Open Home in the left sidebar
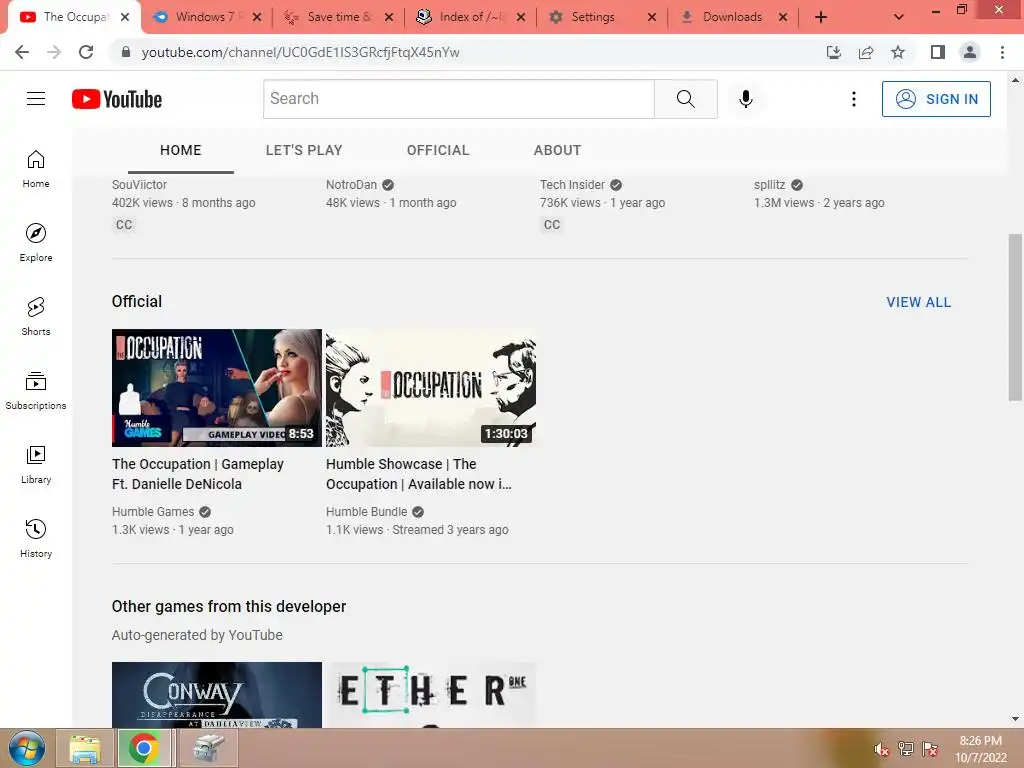This screenshot has width=1024, height=768. coord(36,169)
